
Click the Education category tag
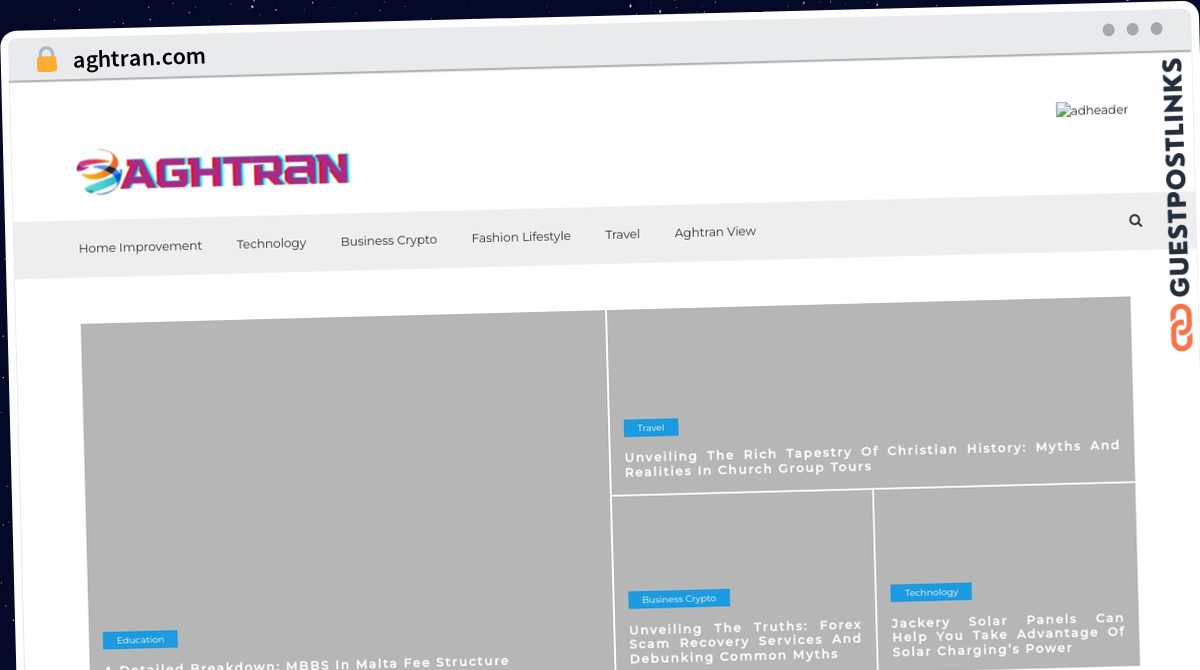click(x=140, y=640)
